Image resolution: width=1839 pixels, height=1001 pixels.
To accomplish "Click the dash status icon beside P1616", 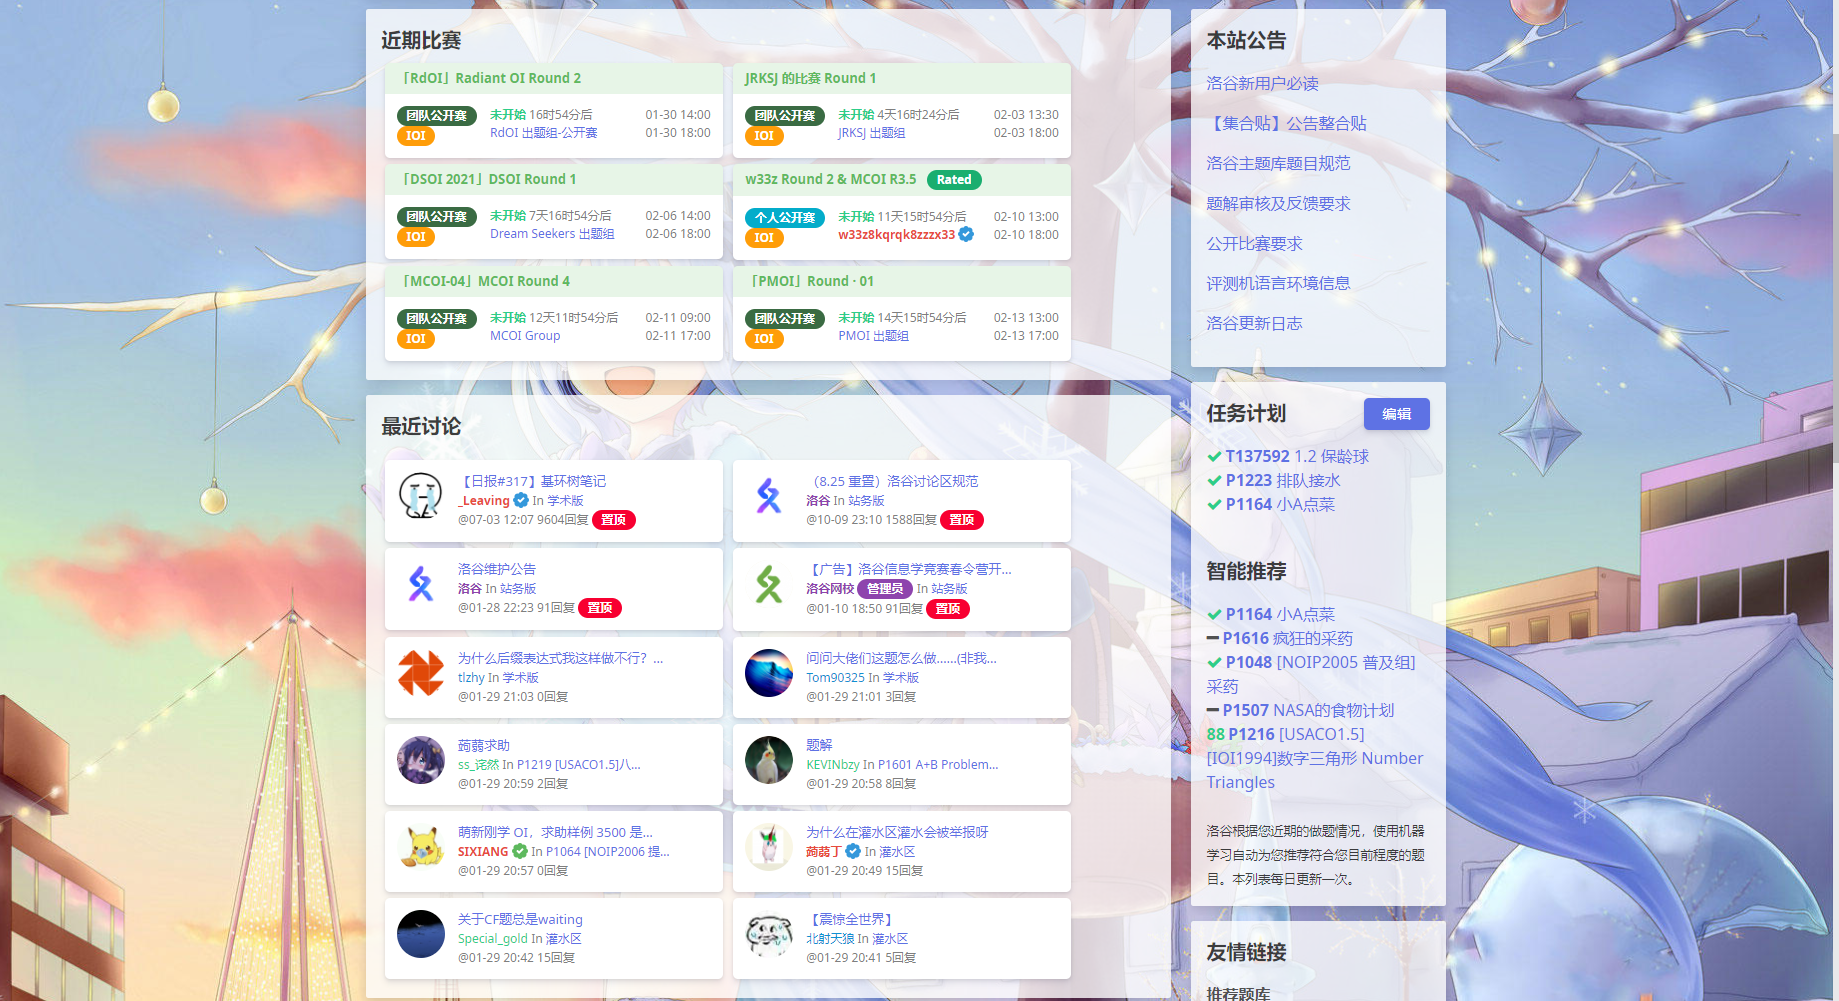I will pos(1213,638).
